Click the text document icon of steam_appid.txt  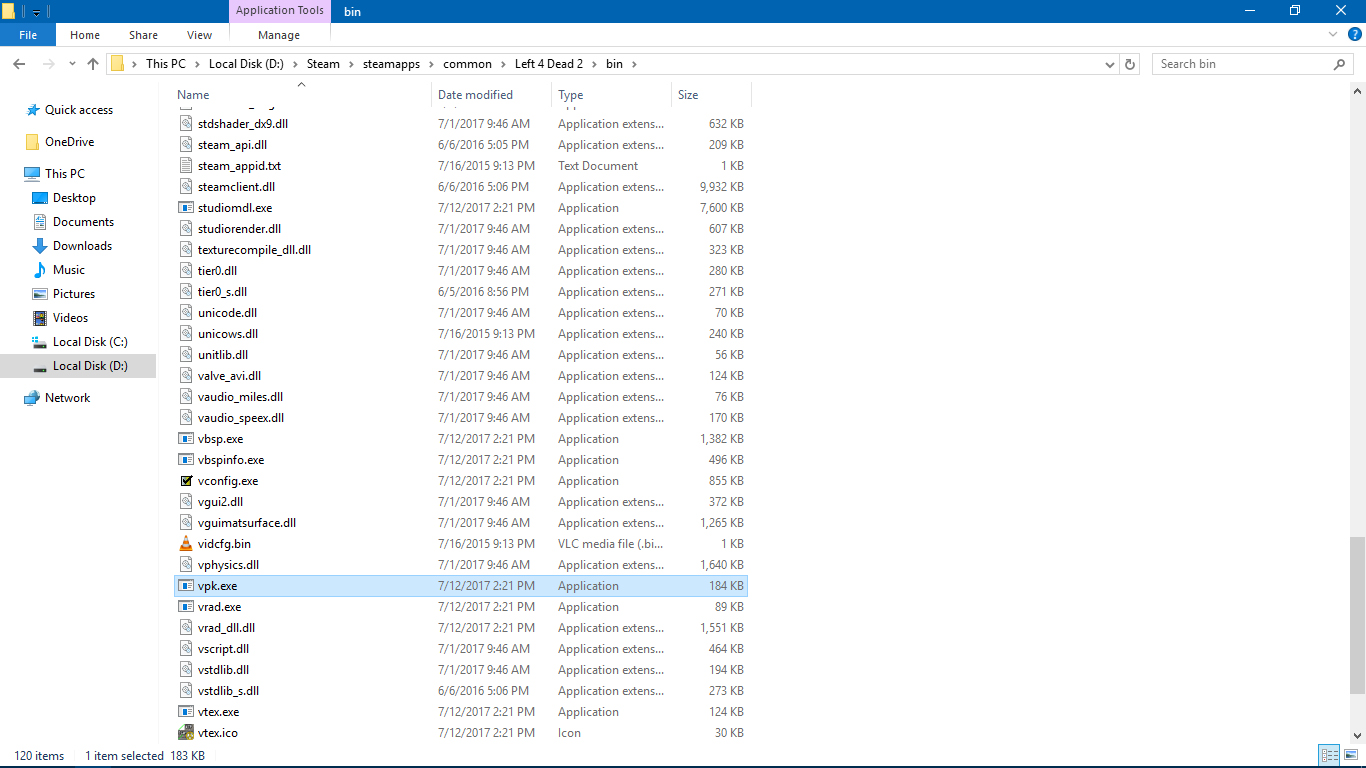click(x=185, y=166)
